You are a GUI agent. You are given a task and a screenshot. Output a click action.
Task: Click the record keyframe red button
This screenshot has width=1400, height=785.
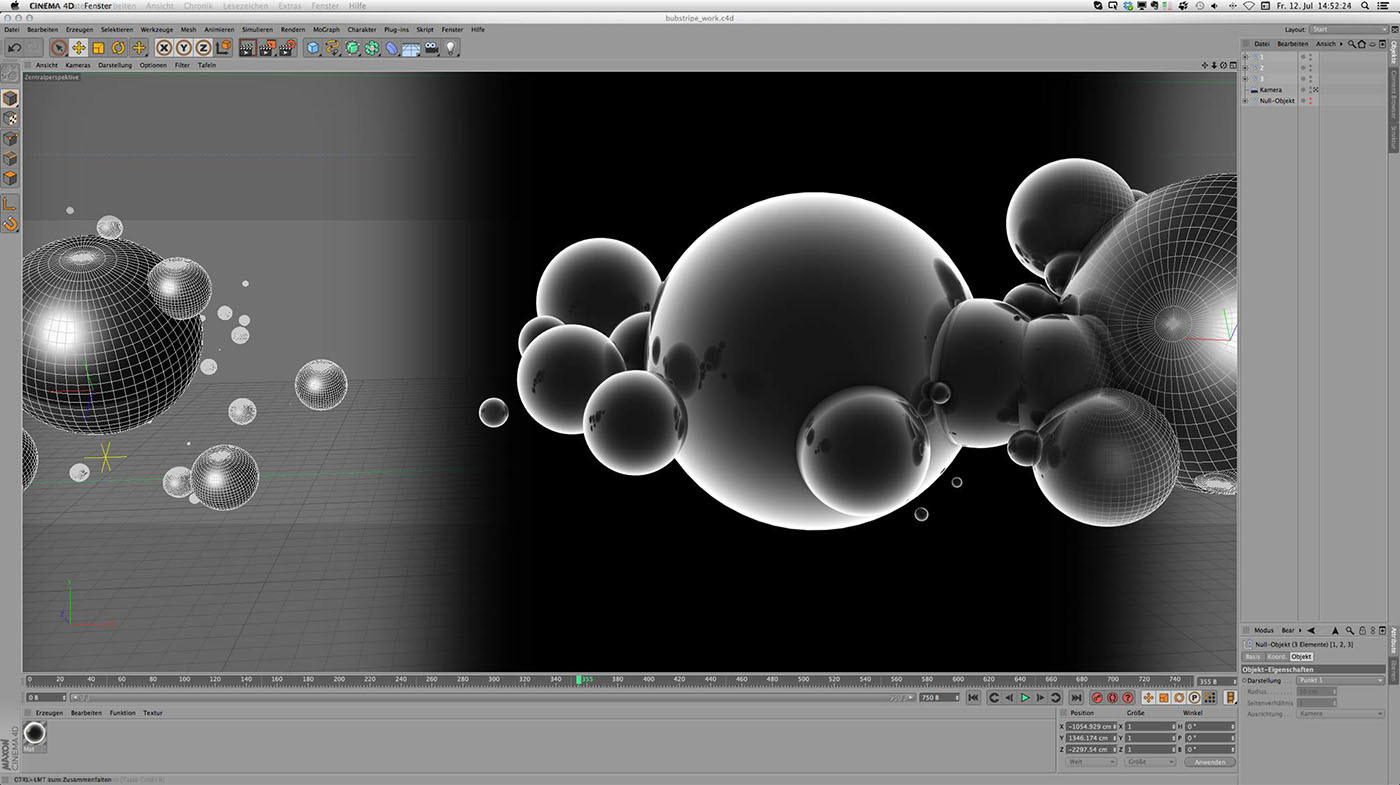1097,697
